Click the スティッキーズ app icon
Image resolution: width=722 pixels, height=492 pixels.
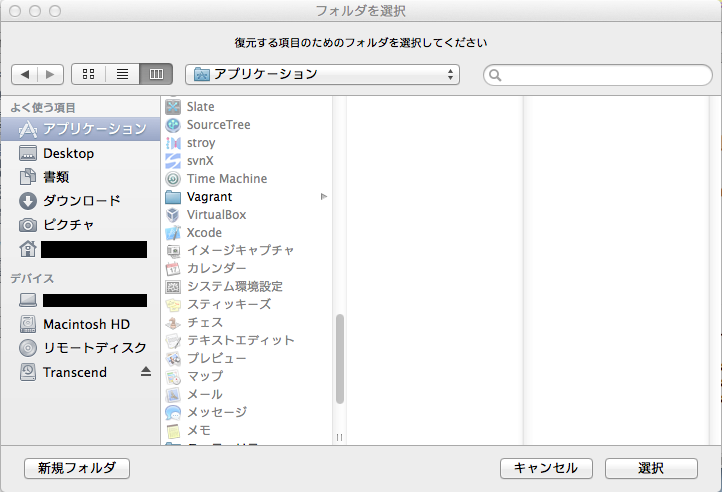coord(173,305)
